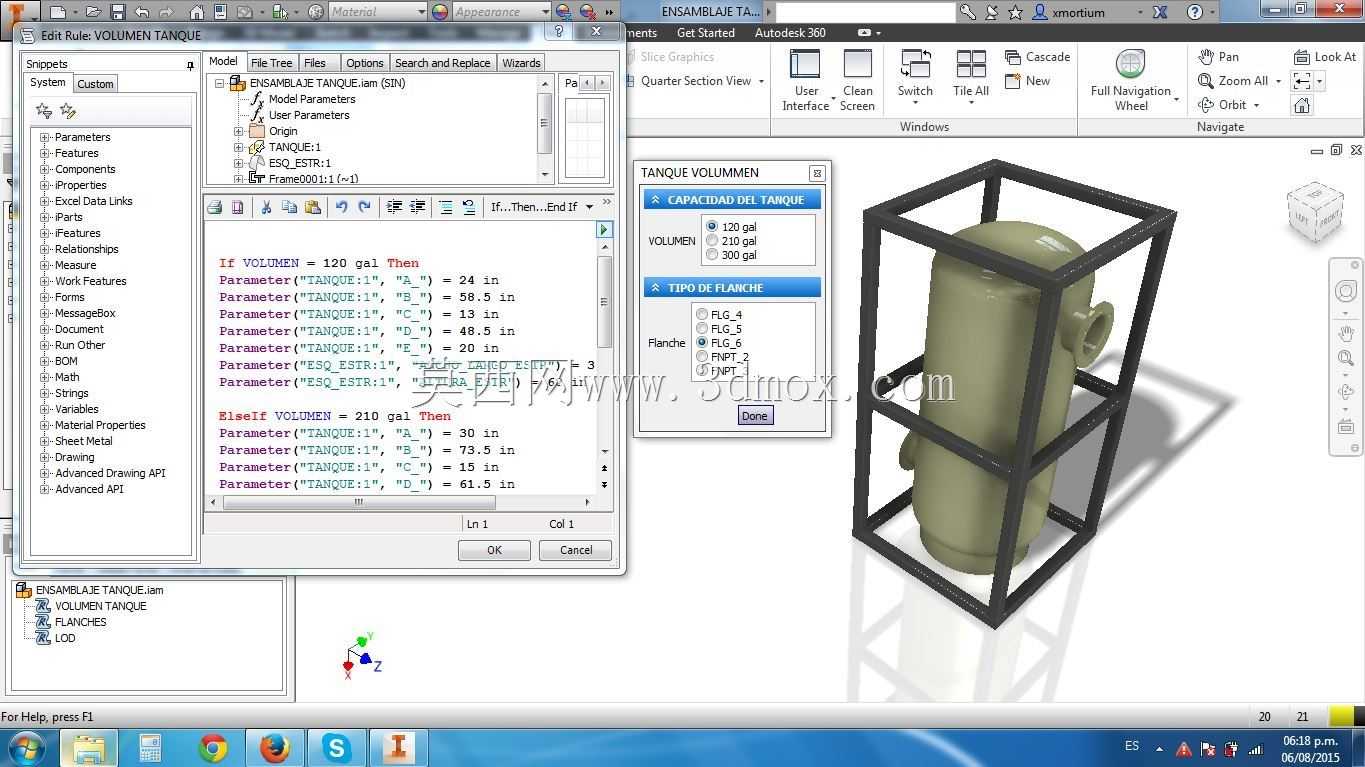
Task: Expand the iProperties snippet category
Action: click(x=44, y=186)
